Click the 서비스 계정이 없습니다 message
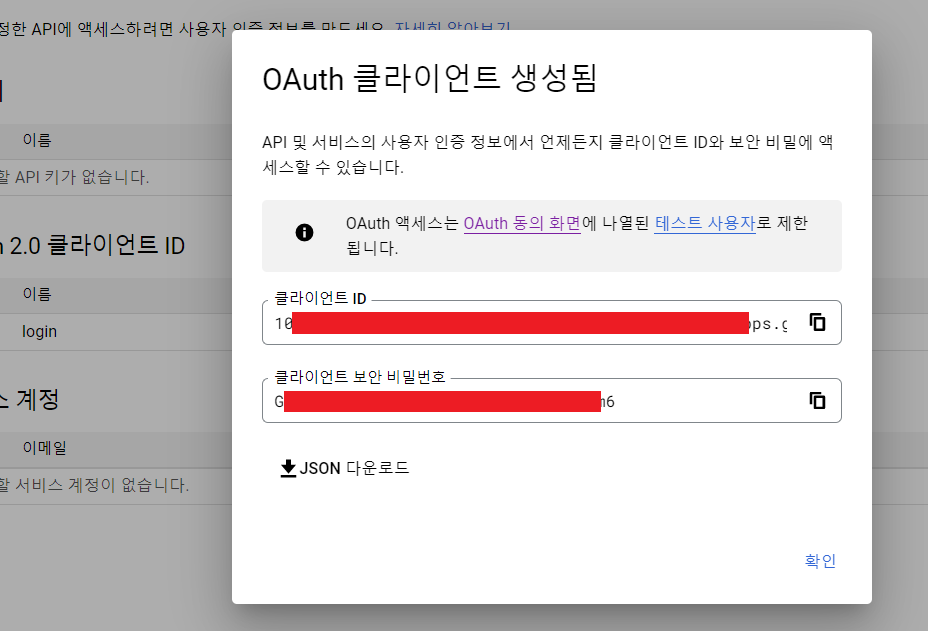Image resolution: width=928 pixels, height=631 pixels. coord(95,485)
